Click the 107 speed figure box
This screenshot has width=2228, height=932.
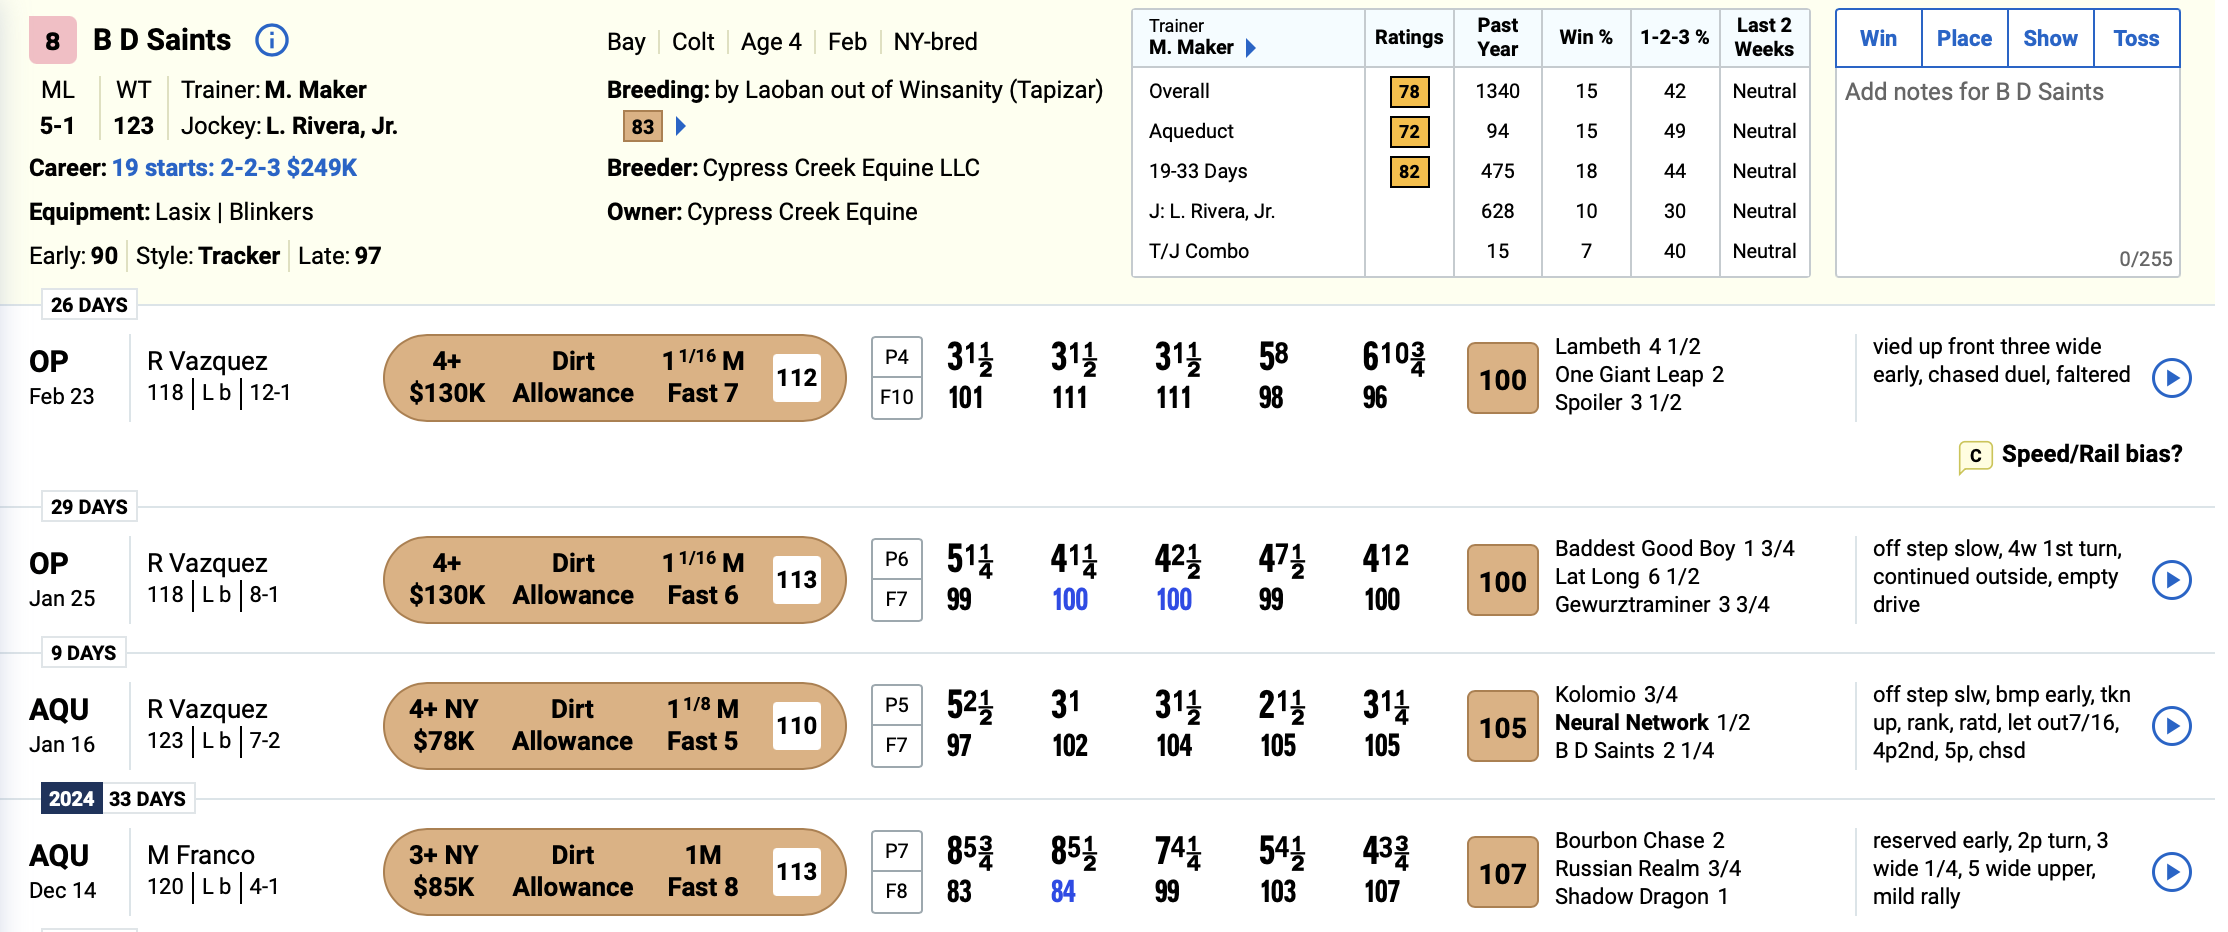(x=1502, y=872)
